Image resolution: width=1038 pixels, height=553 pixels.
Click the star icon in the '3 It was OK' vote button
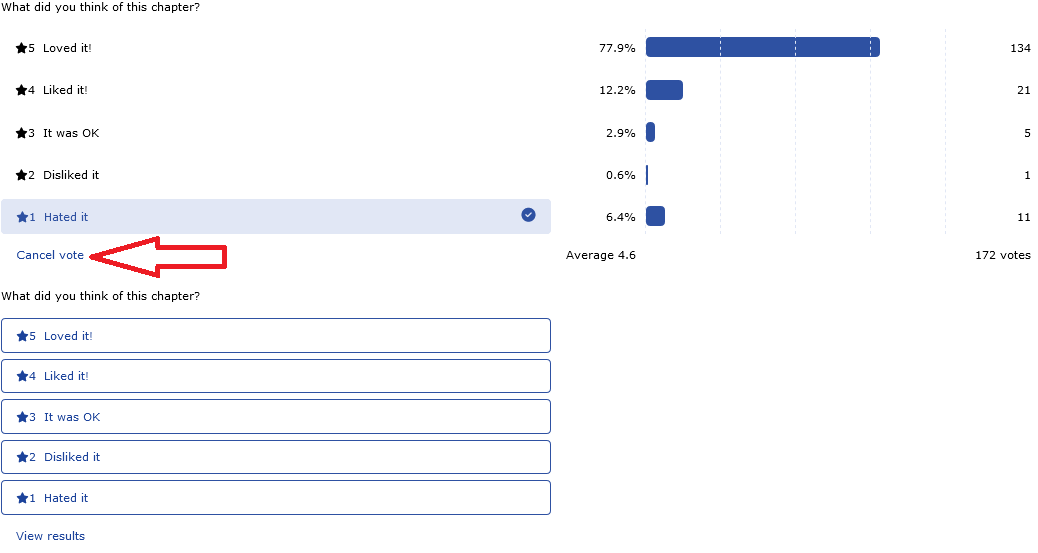click(22, 417)
